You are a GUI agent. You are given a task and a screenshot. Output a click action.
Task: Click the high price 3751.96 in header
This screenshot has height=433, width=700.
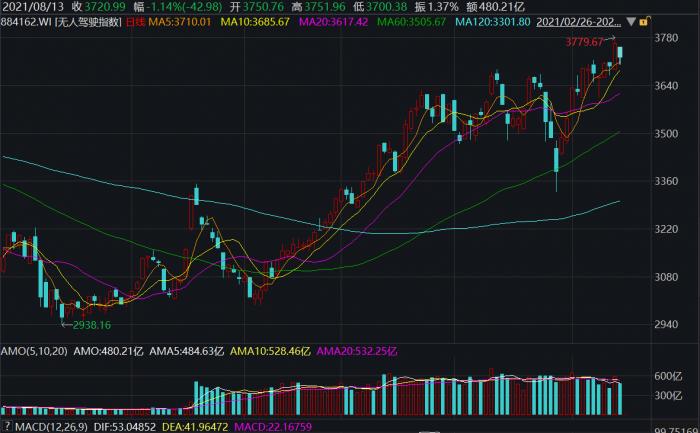pyautogui.click(x=325, y=7)
